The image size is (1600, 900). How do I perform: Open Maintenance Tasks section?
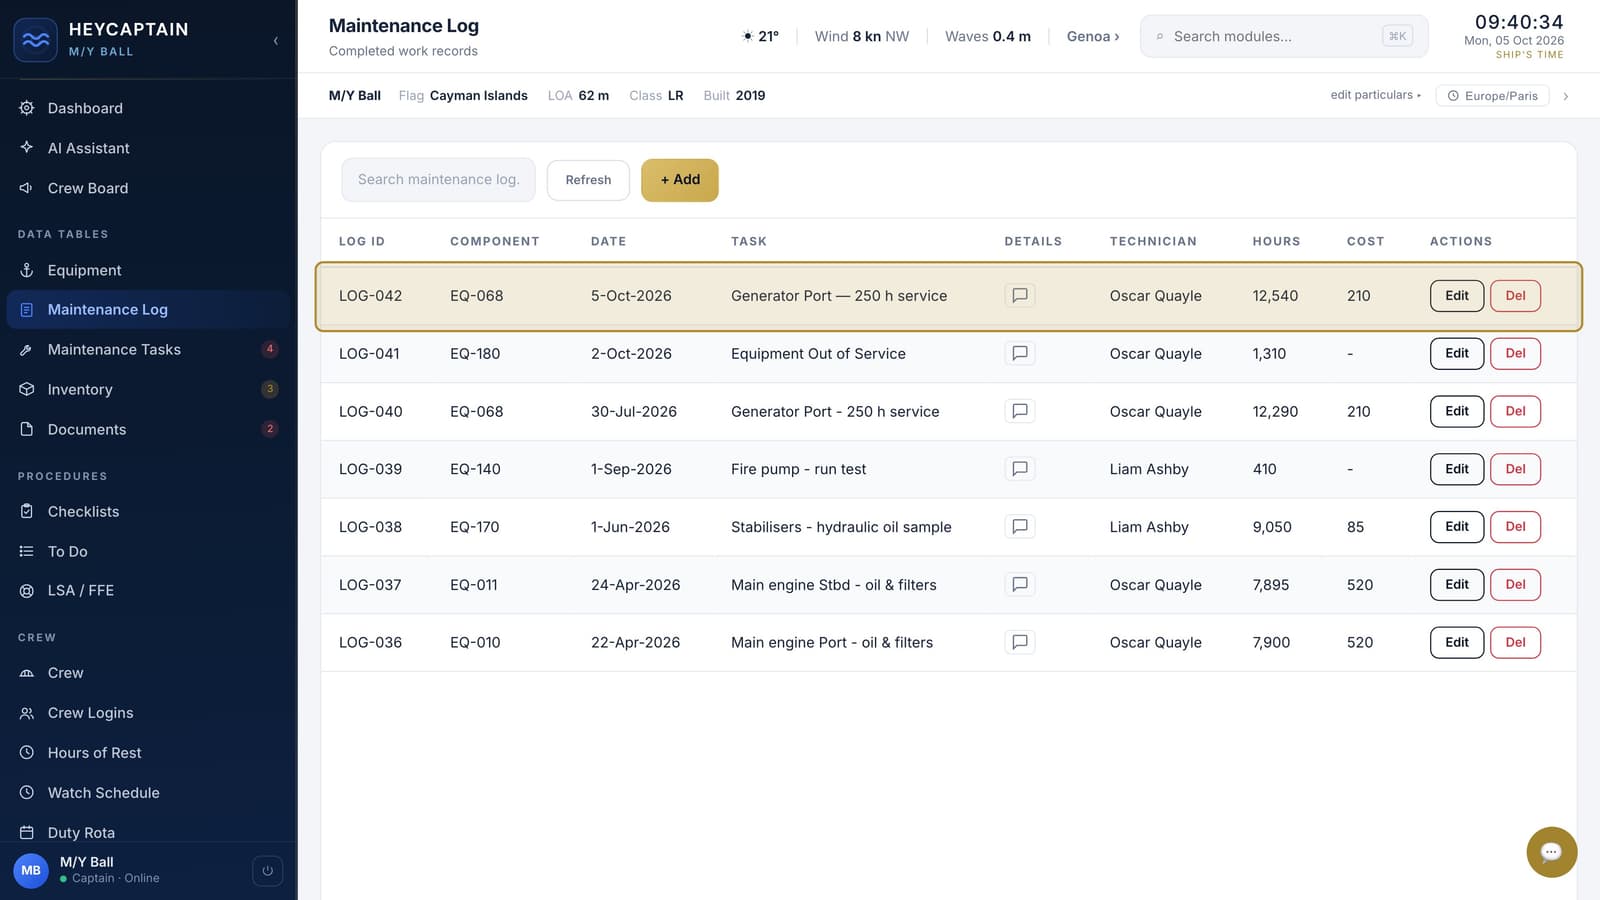tap(148, 349)
